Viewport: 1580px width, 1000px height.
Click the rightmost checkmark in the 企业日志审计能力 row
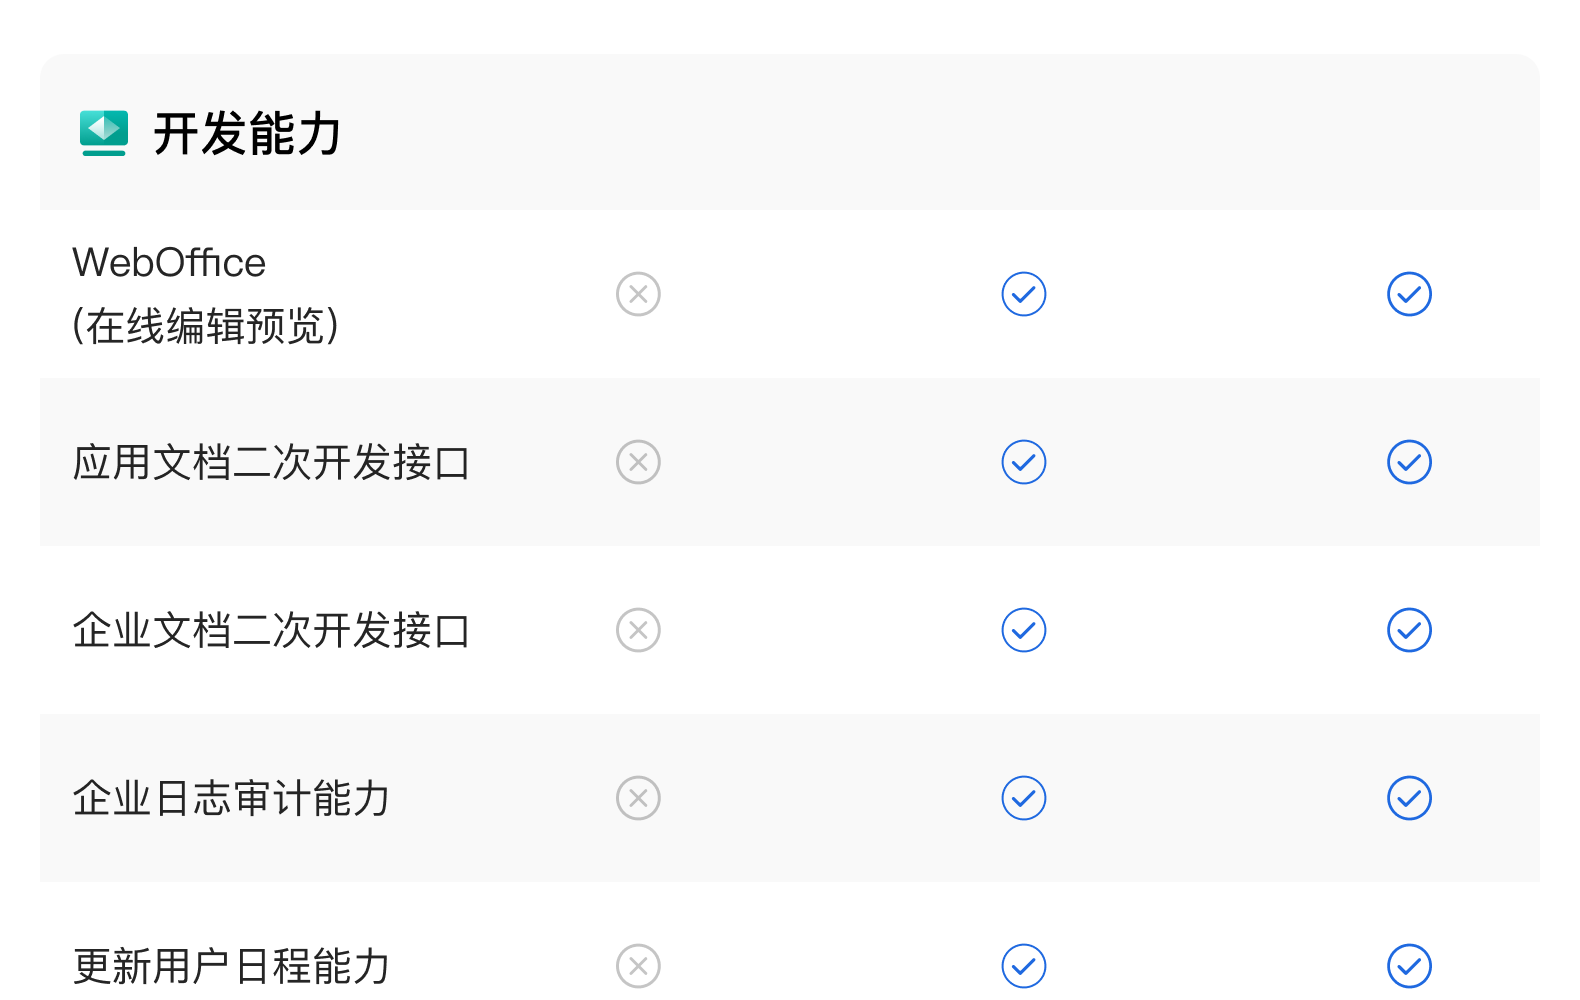(1409, 798)
